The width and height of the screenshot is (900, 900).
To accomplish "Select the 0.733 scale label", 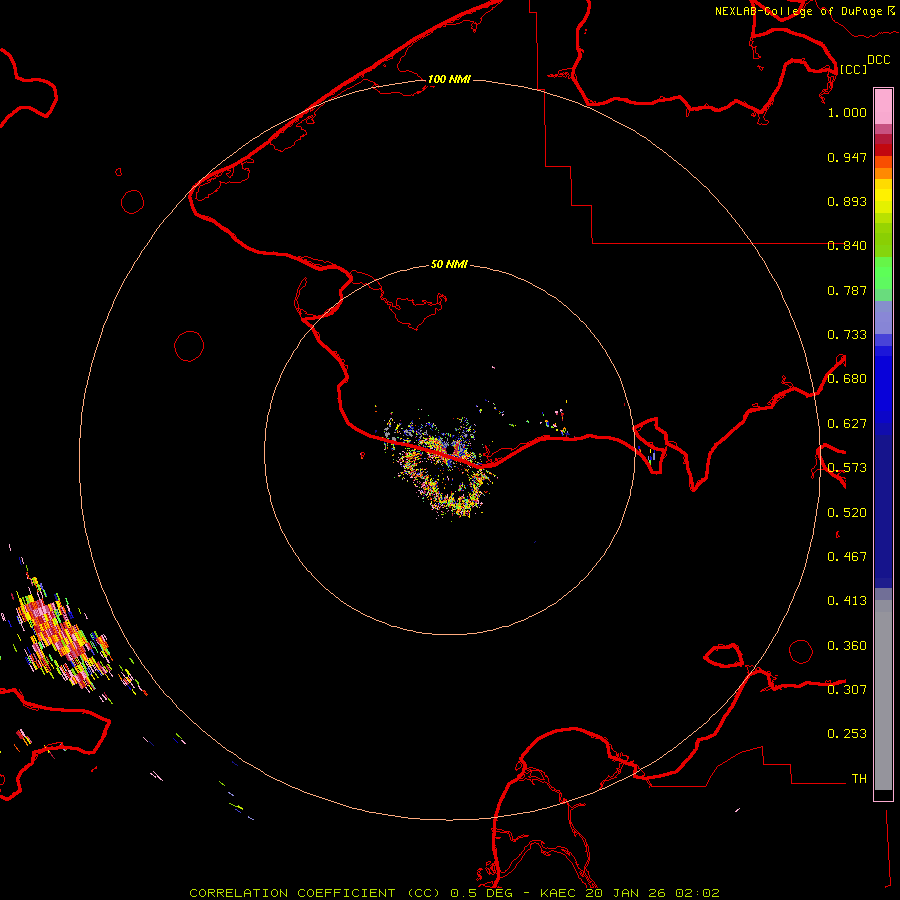I will coord(847,335).
